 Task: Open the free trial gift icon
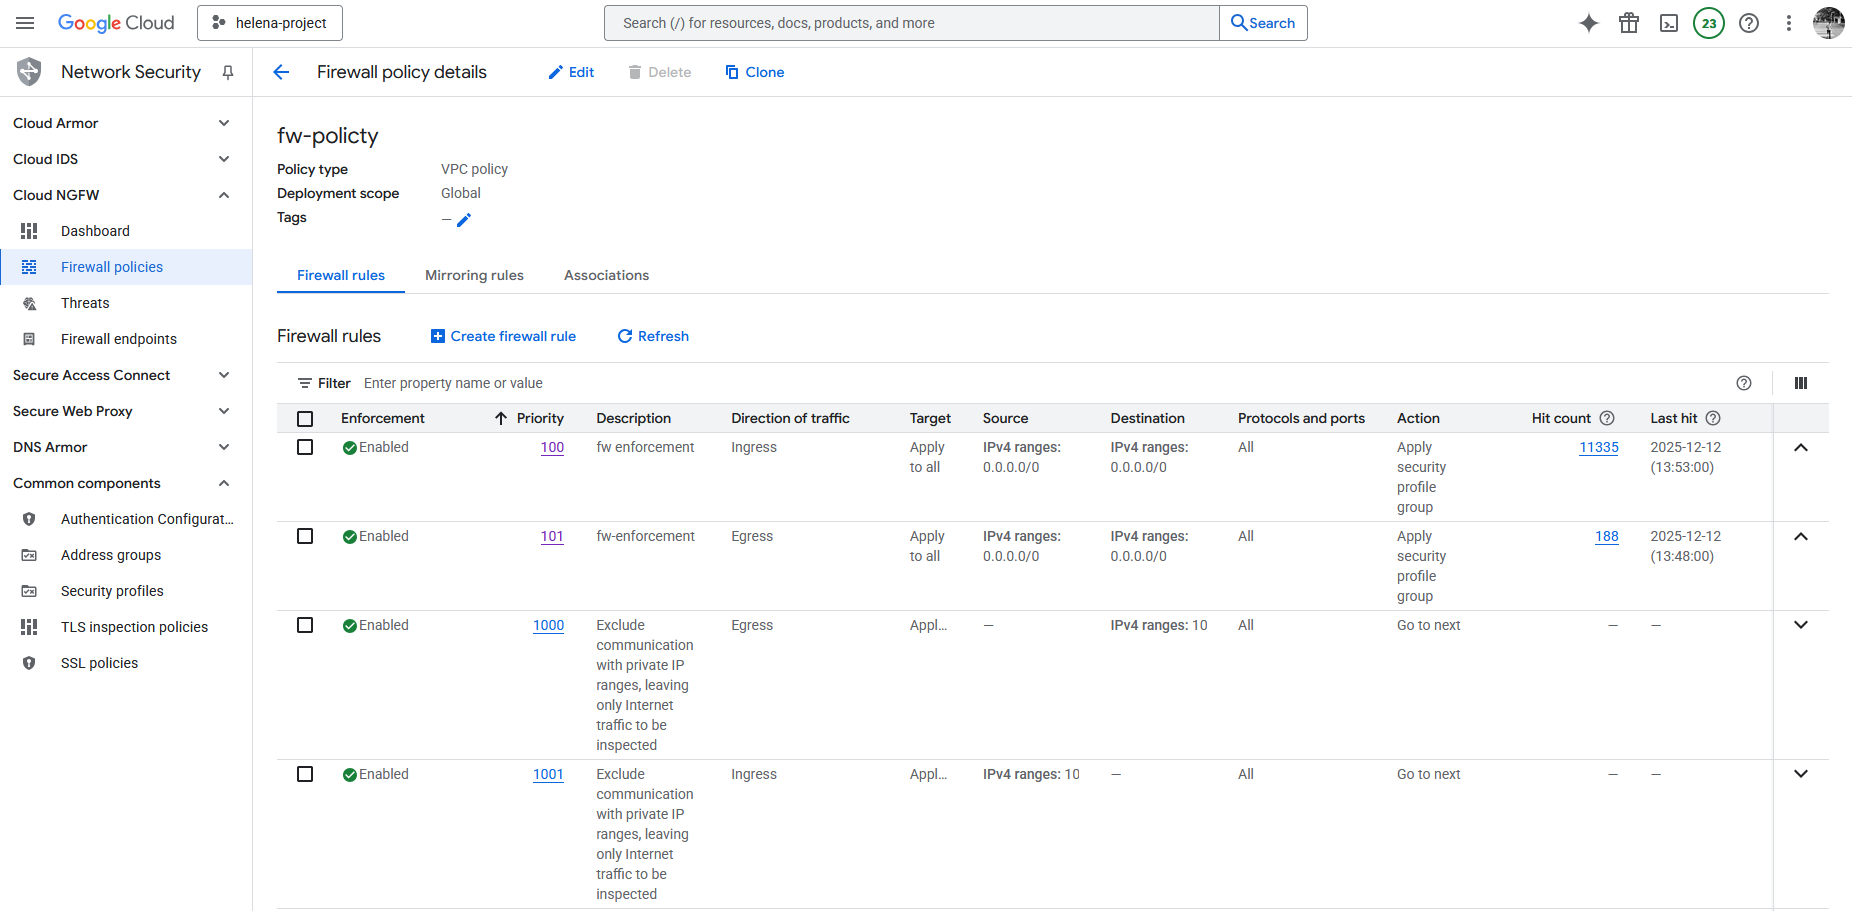pyautogui.click(x=1628, y=23)
